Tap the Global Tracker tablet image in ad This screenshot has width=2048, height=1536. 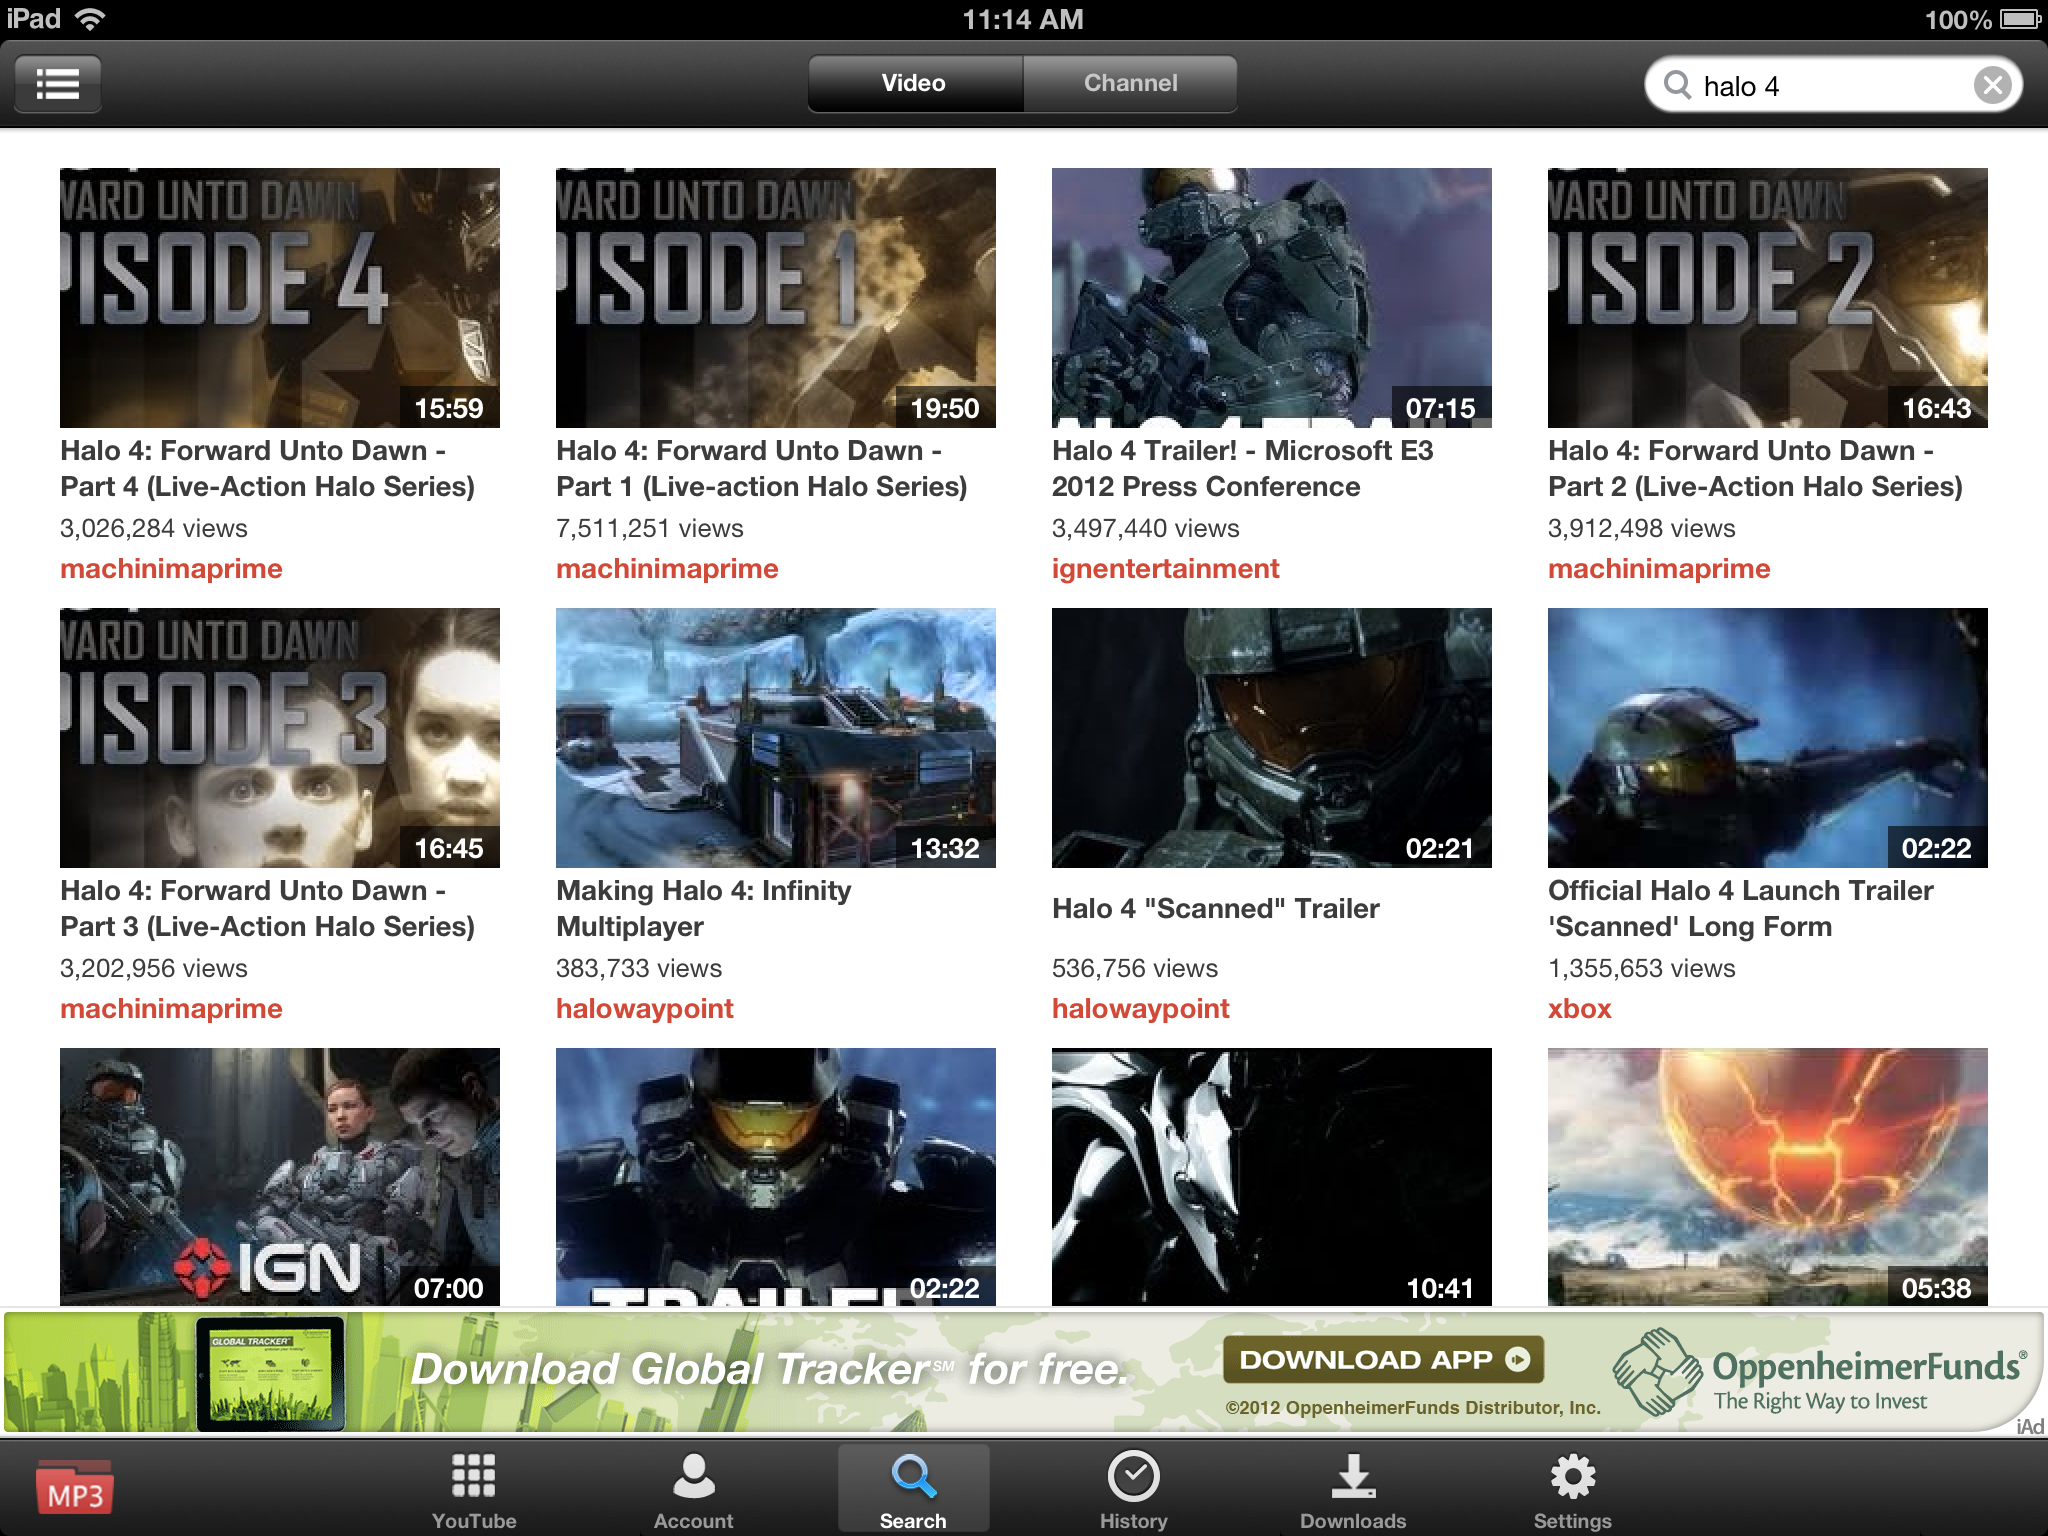pos(270,1372)
